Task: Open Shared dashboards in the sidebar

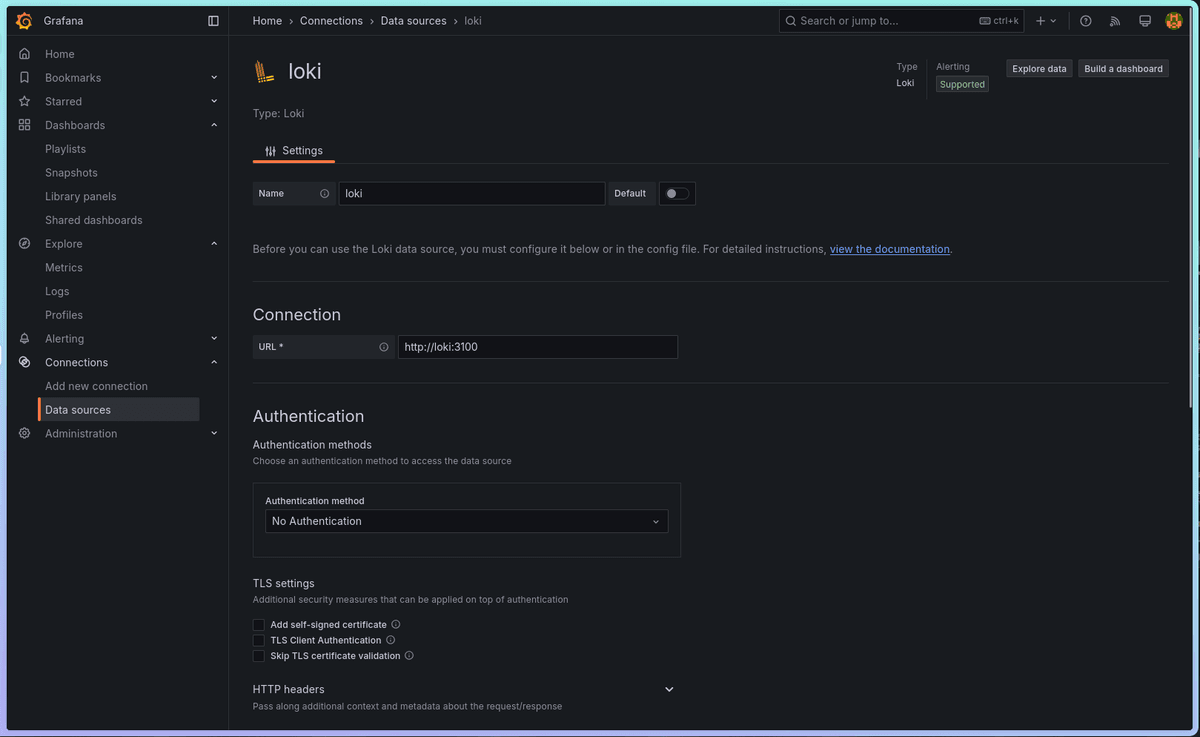Action: click(x=93, y=220)
